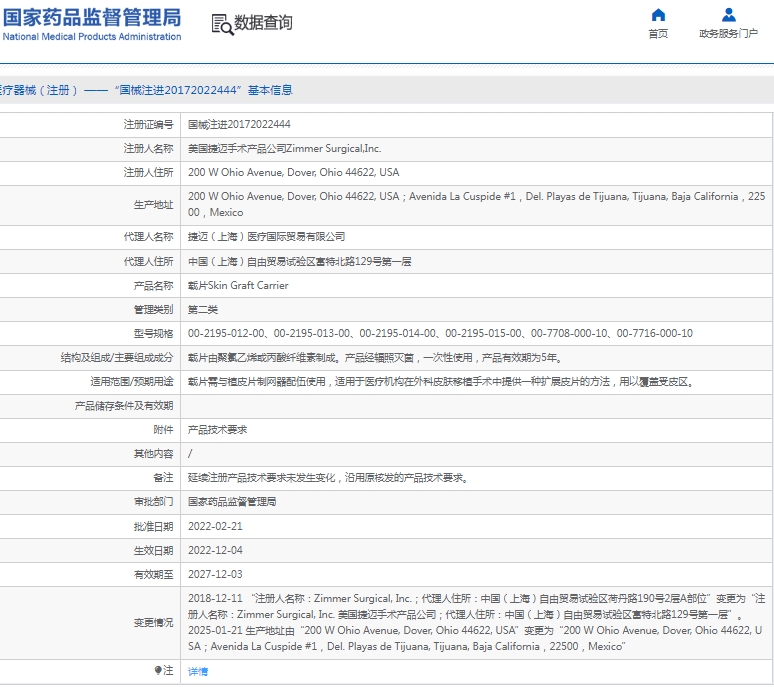Click the 代理人名称 row label
The height and width of the screenshot is (687, 774).
pyautogui.click(x=149, y=237)
